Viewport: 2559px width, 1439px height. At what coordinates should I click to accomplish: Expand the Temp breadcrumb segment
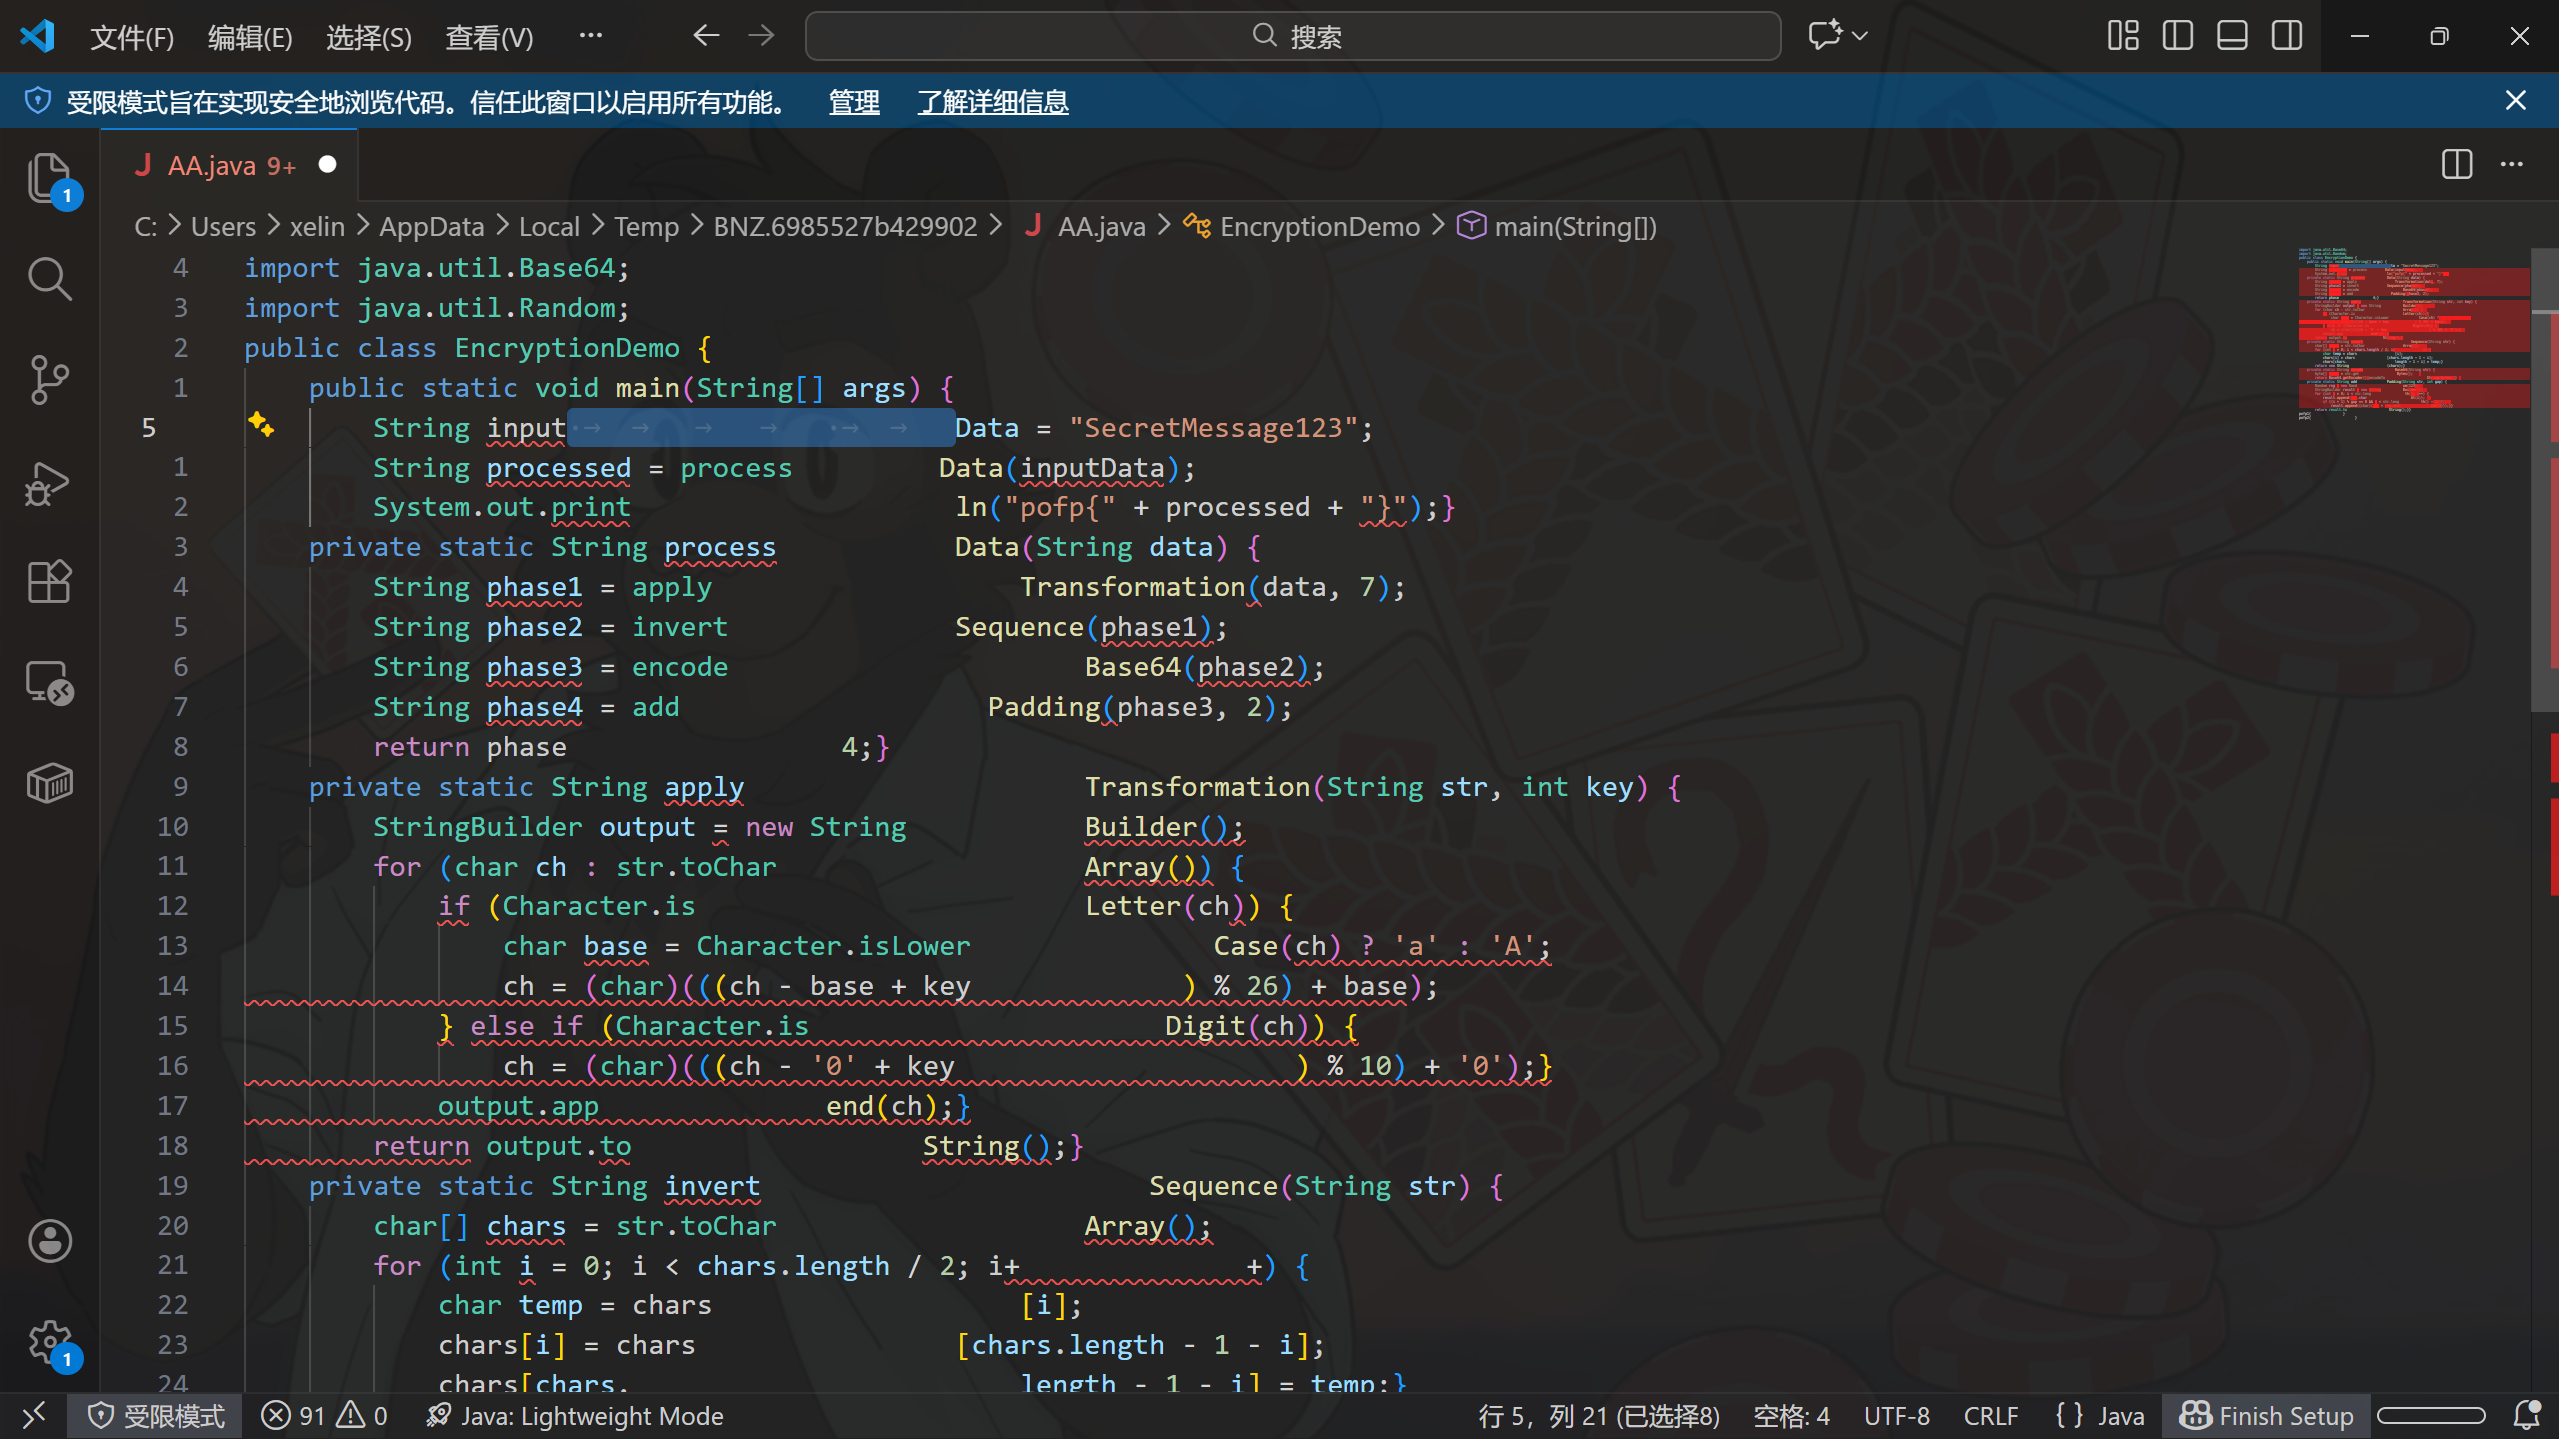(646, 226)
